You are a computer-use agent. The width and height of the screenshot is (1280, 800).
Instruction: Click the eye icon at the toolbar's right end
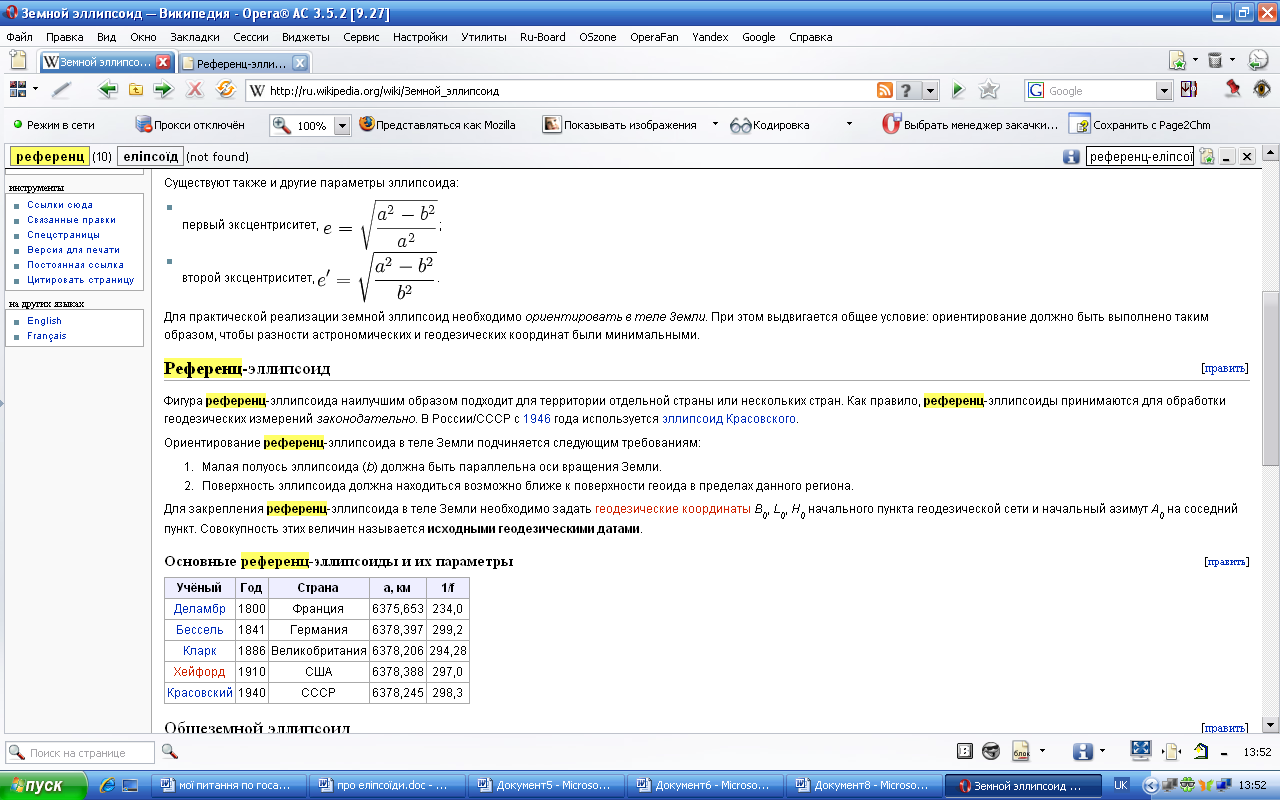1263,89
